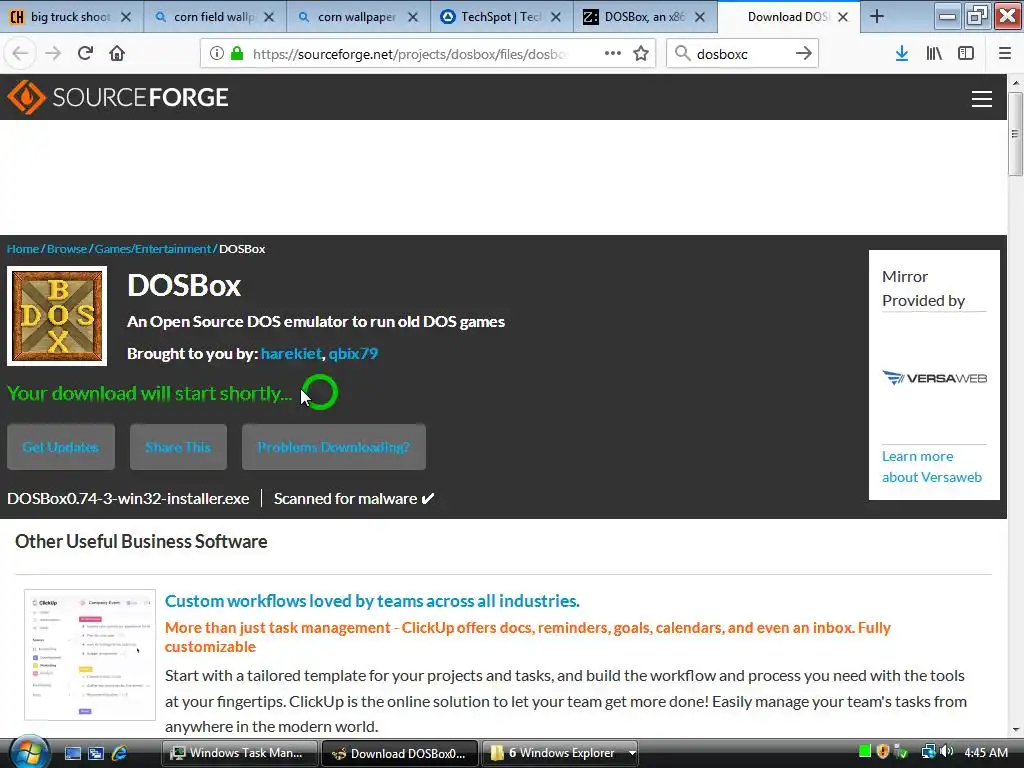Image resolution: width=1024 pixels, height=768 pixels.
Task: Click the volume speaker tray icon
Action: [x=947, y=752]
